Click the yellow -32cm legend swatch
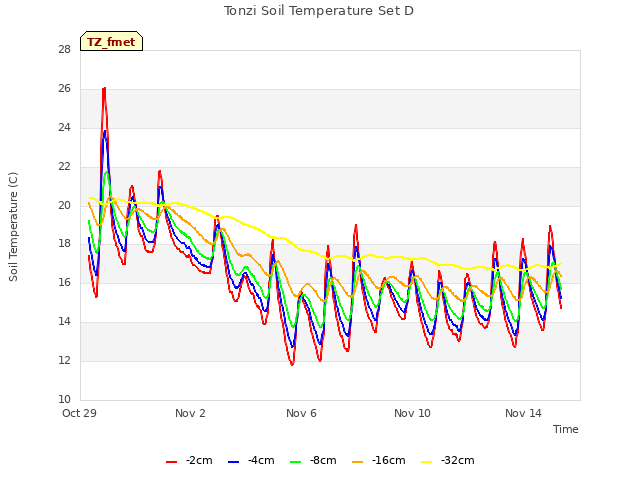Viewport: 640px width, 480px height. pos(427,462)
